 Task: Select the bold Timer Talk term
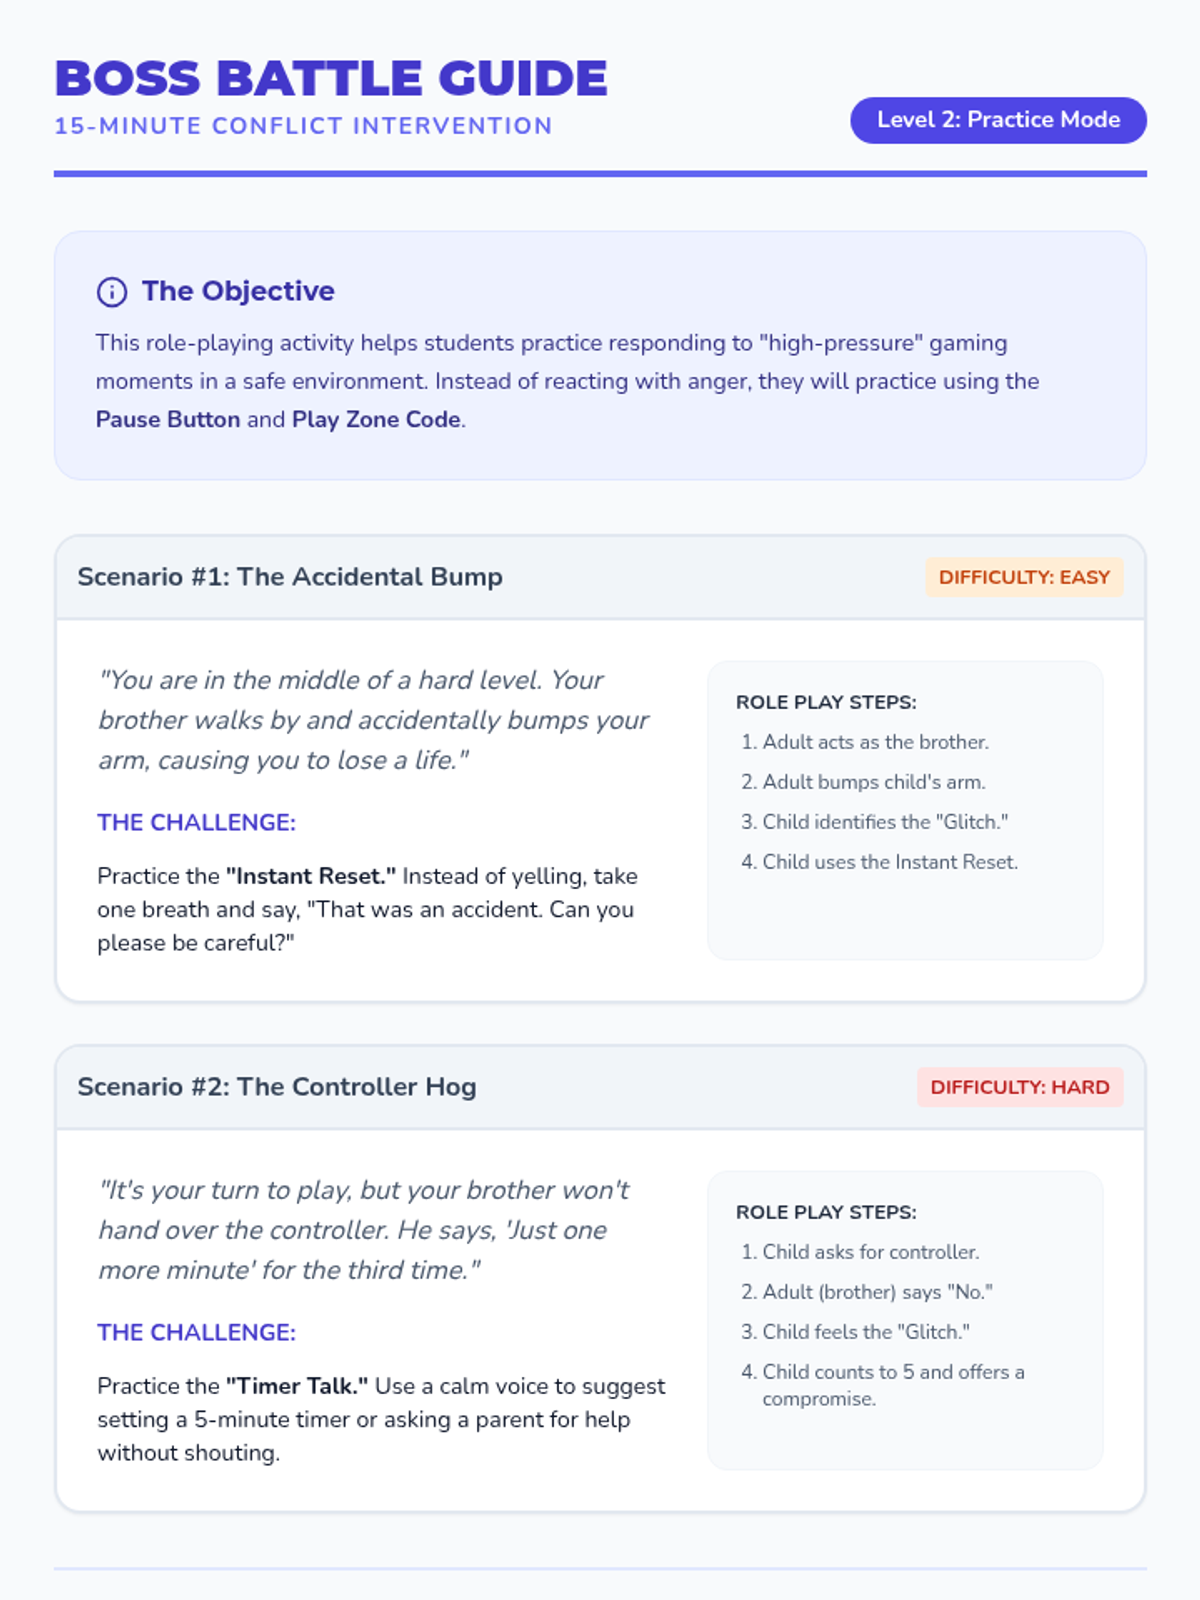click(x=297, y=1386)
